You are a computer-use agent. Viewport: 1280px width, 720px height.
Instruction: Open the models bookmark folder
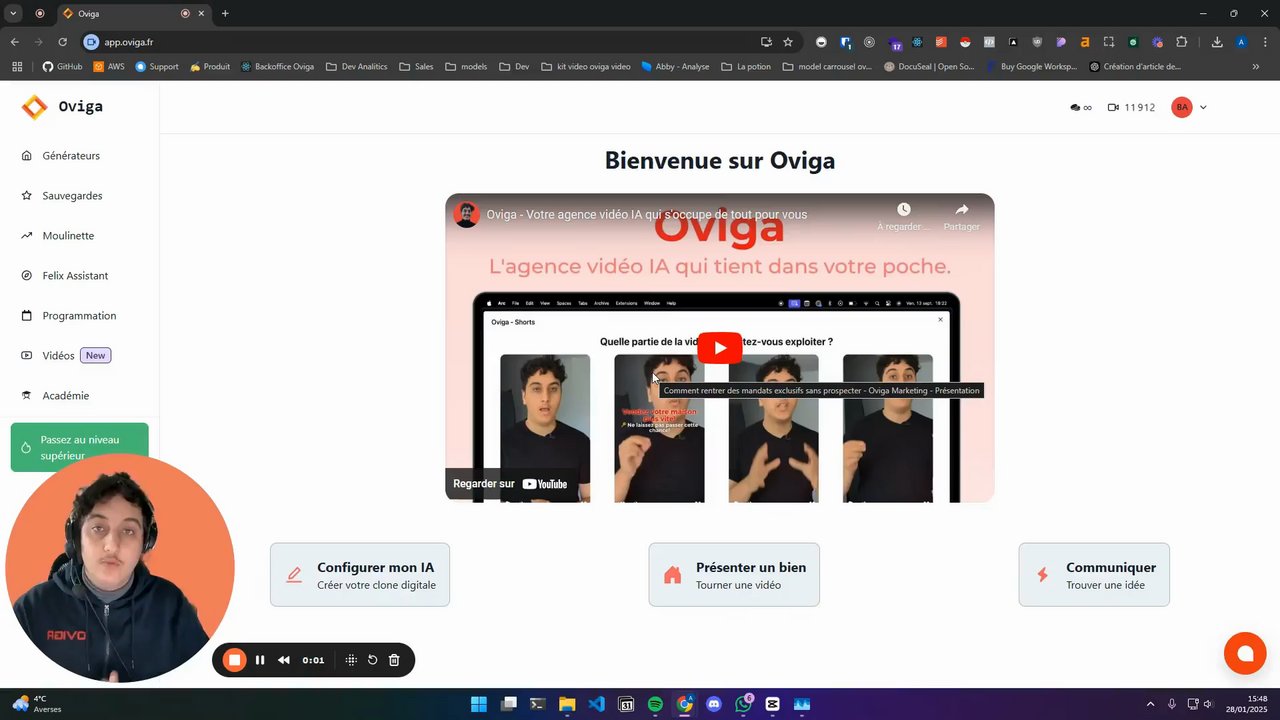(x=466, y=67)
